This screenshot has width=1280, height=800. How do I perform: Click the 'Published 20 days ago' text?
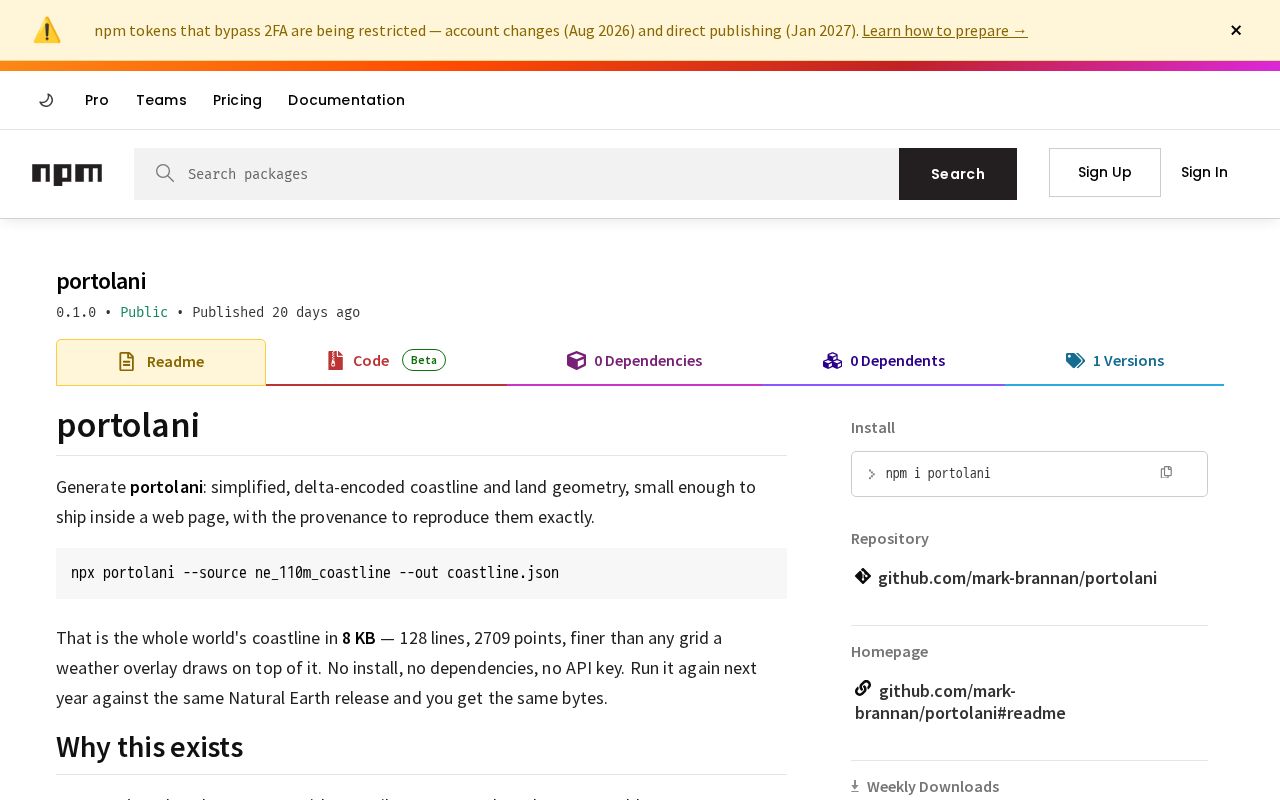point(276,312)
